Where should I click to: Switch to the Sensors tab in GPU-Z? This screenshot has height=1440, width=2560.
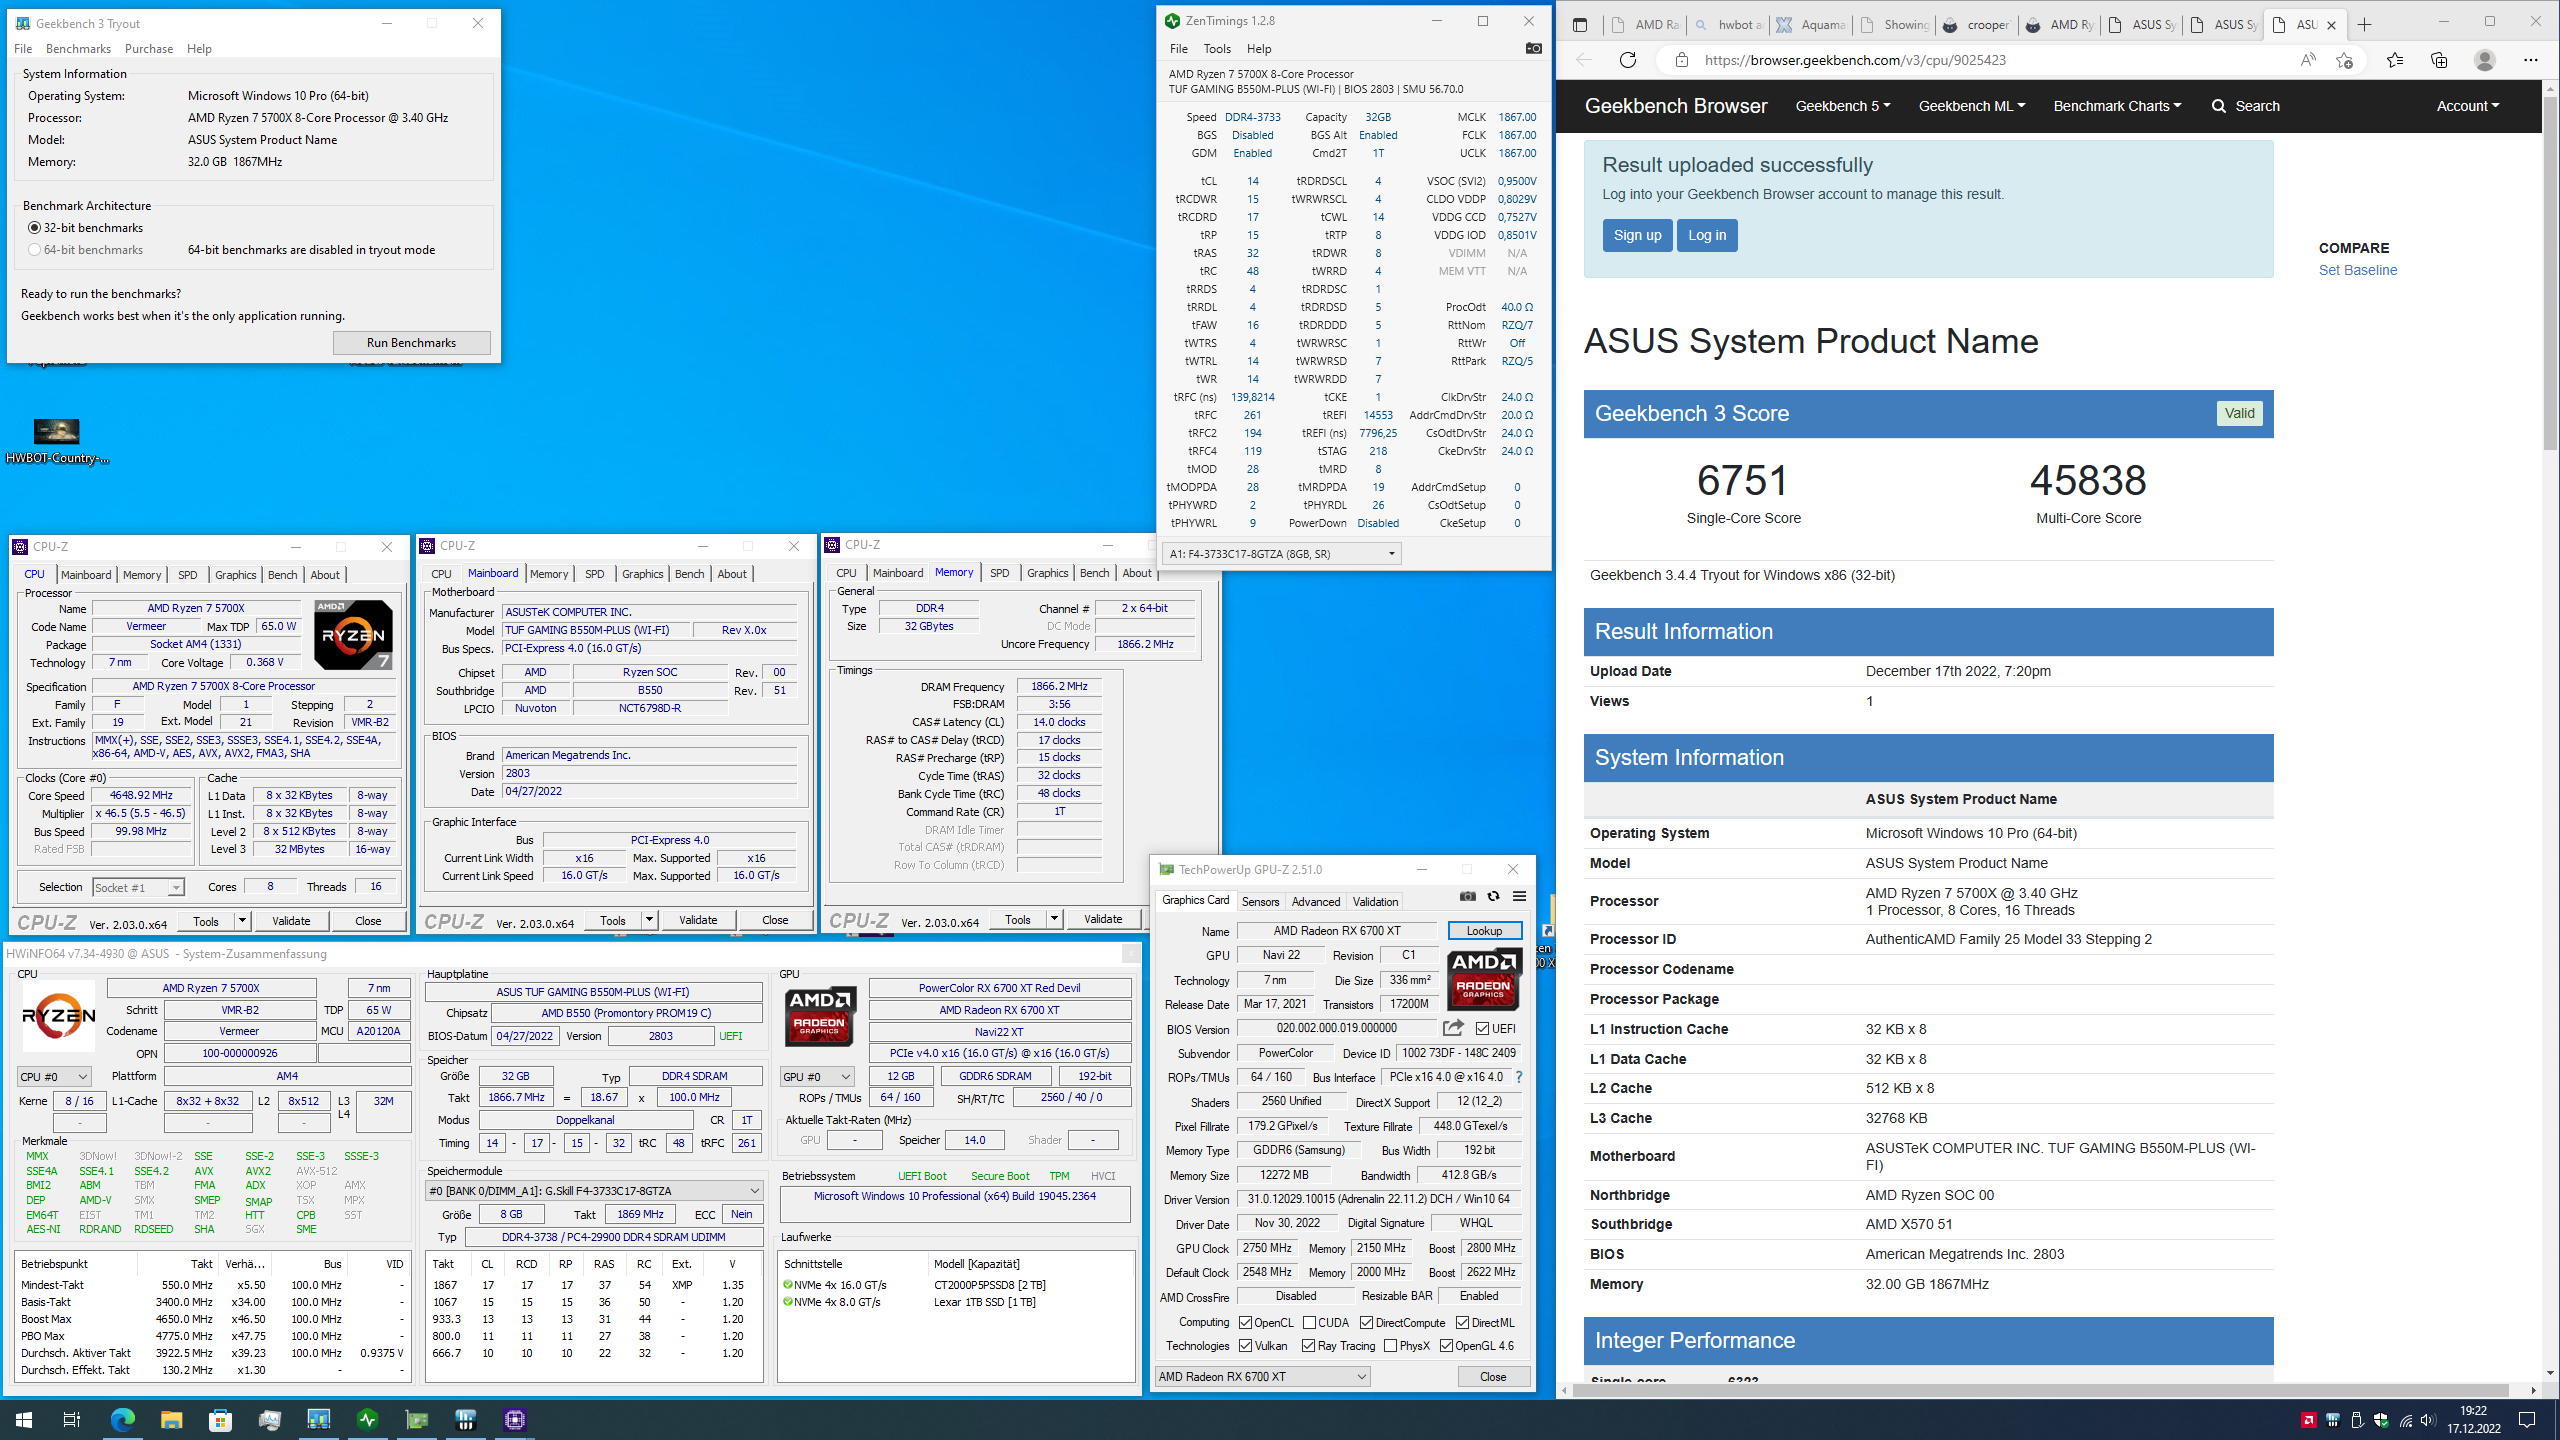click(1260, 901)
